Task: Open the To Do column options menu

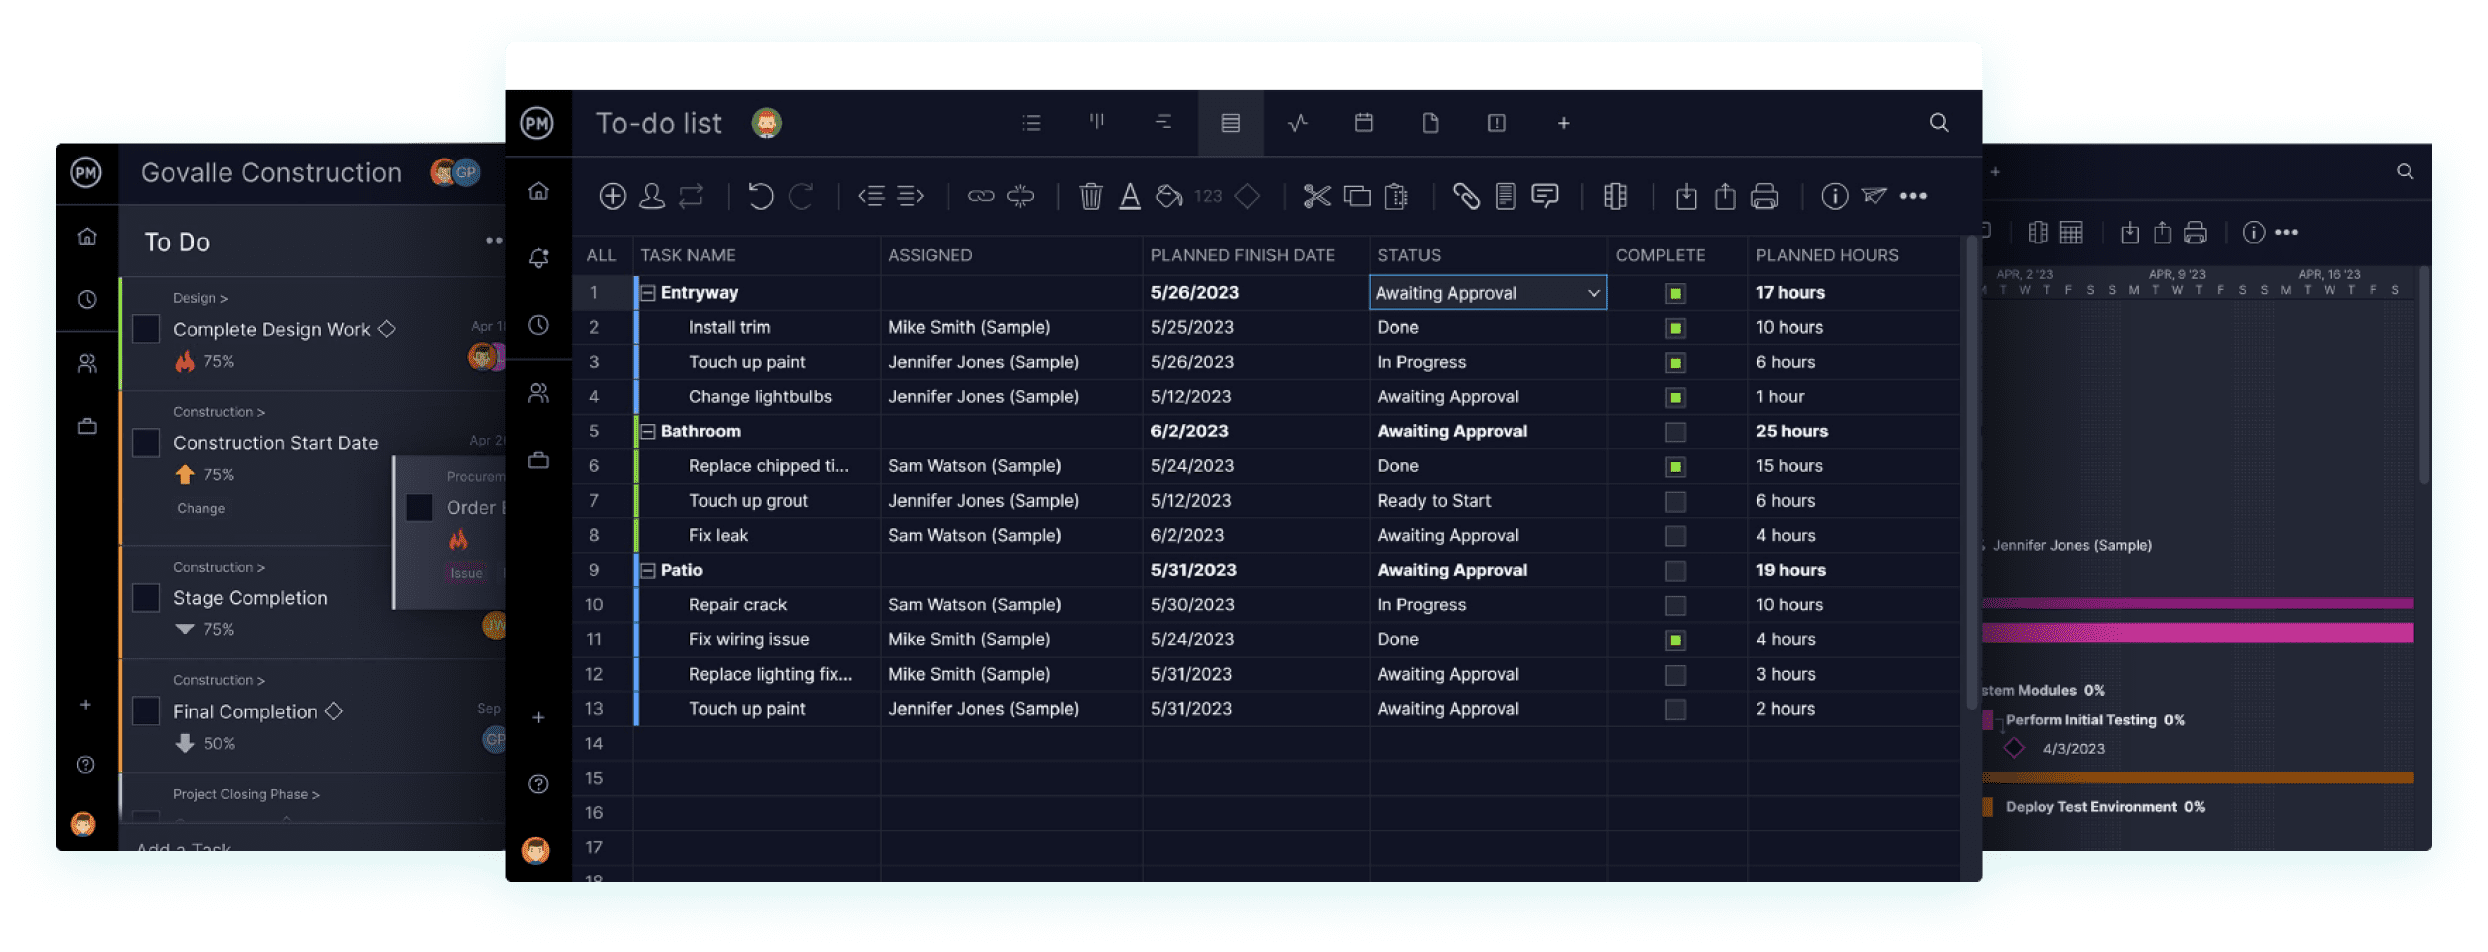Action: (x=493, y=241)
